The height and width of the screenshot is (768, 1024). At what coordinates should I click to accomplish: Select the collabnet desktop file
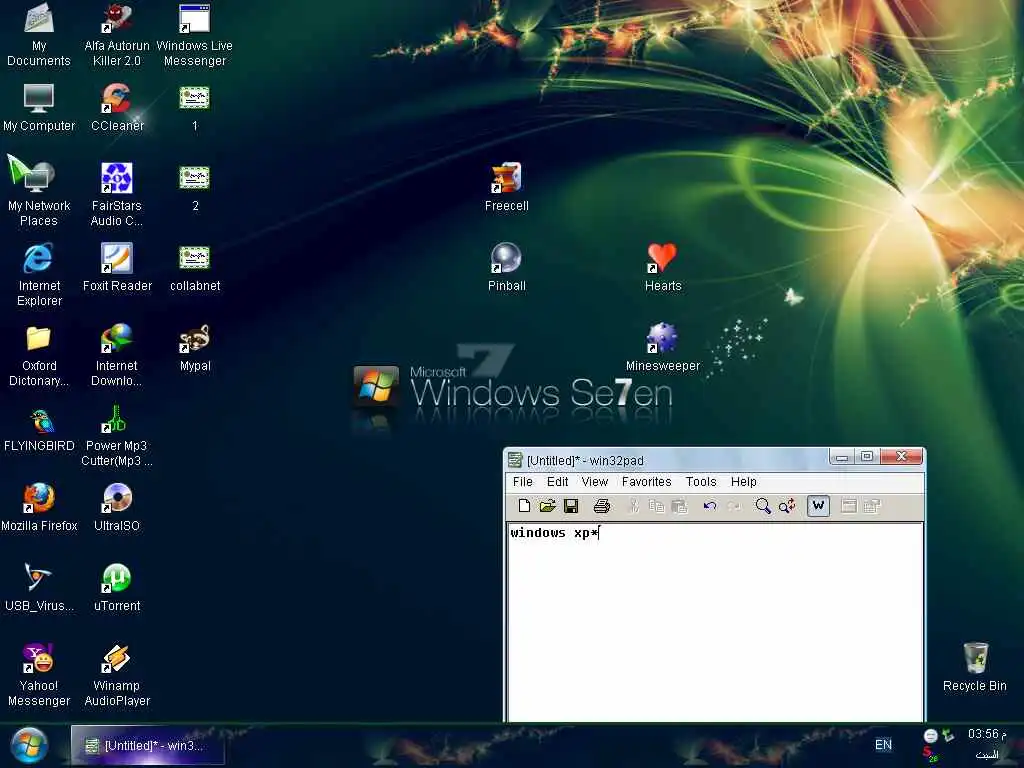pyautogui.click(x=195, y=268)
